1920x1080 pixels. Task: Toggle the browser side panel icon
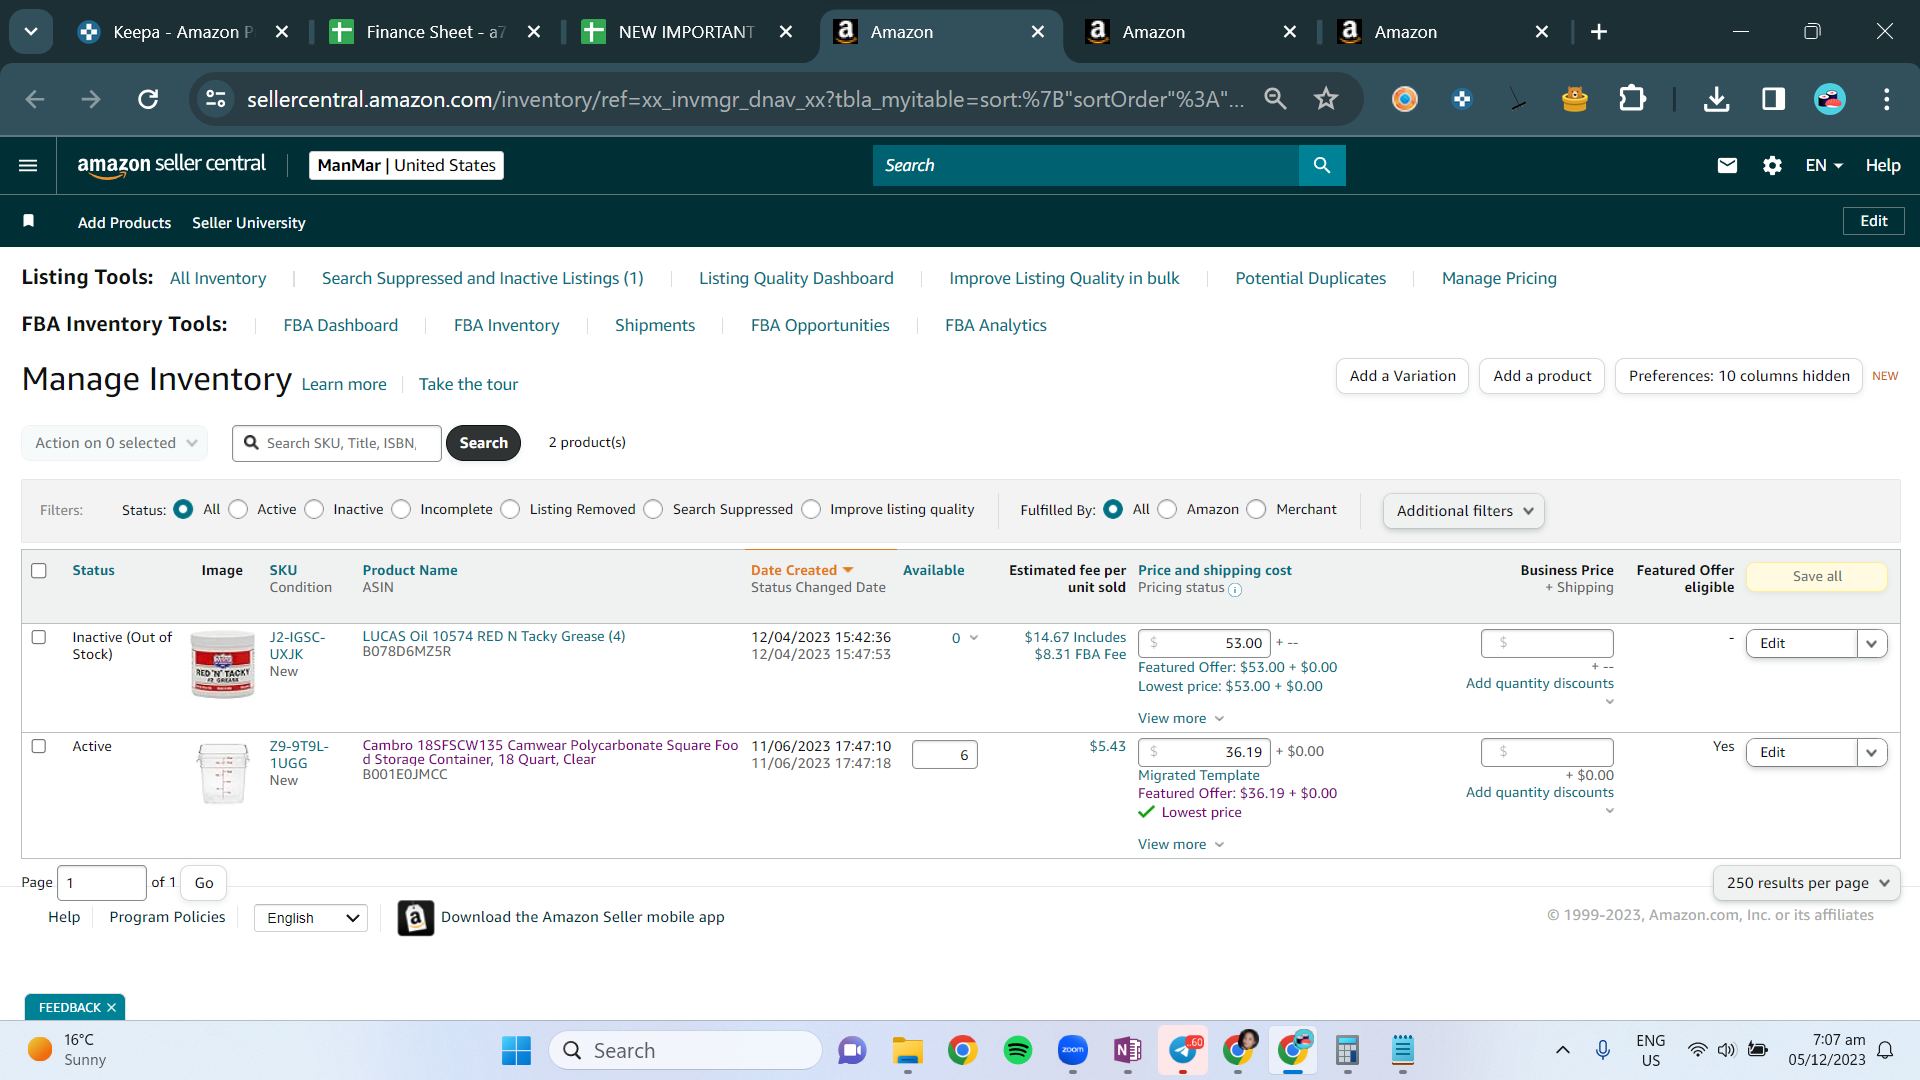tap(1773, 98)
